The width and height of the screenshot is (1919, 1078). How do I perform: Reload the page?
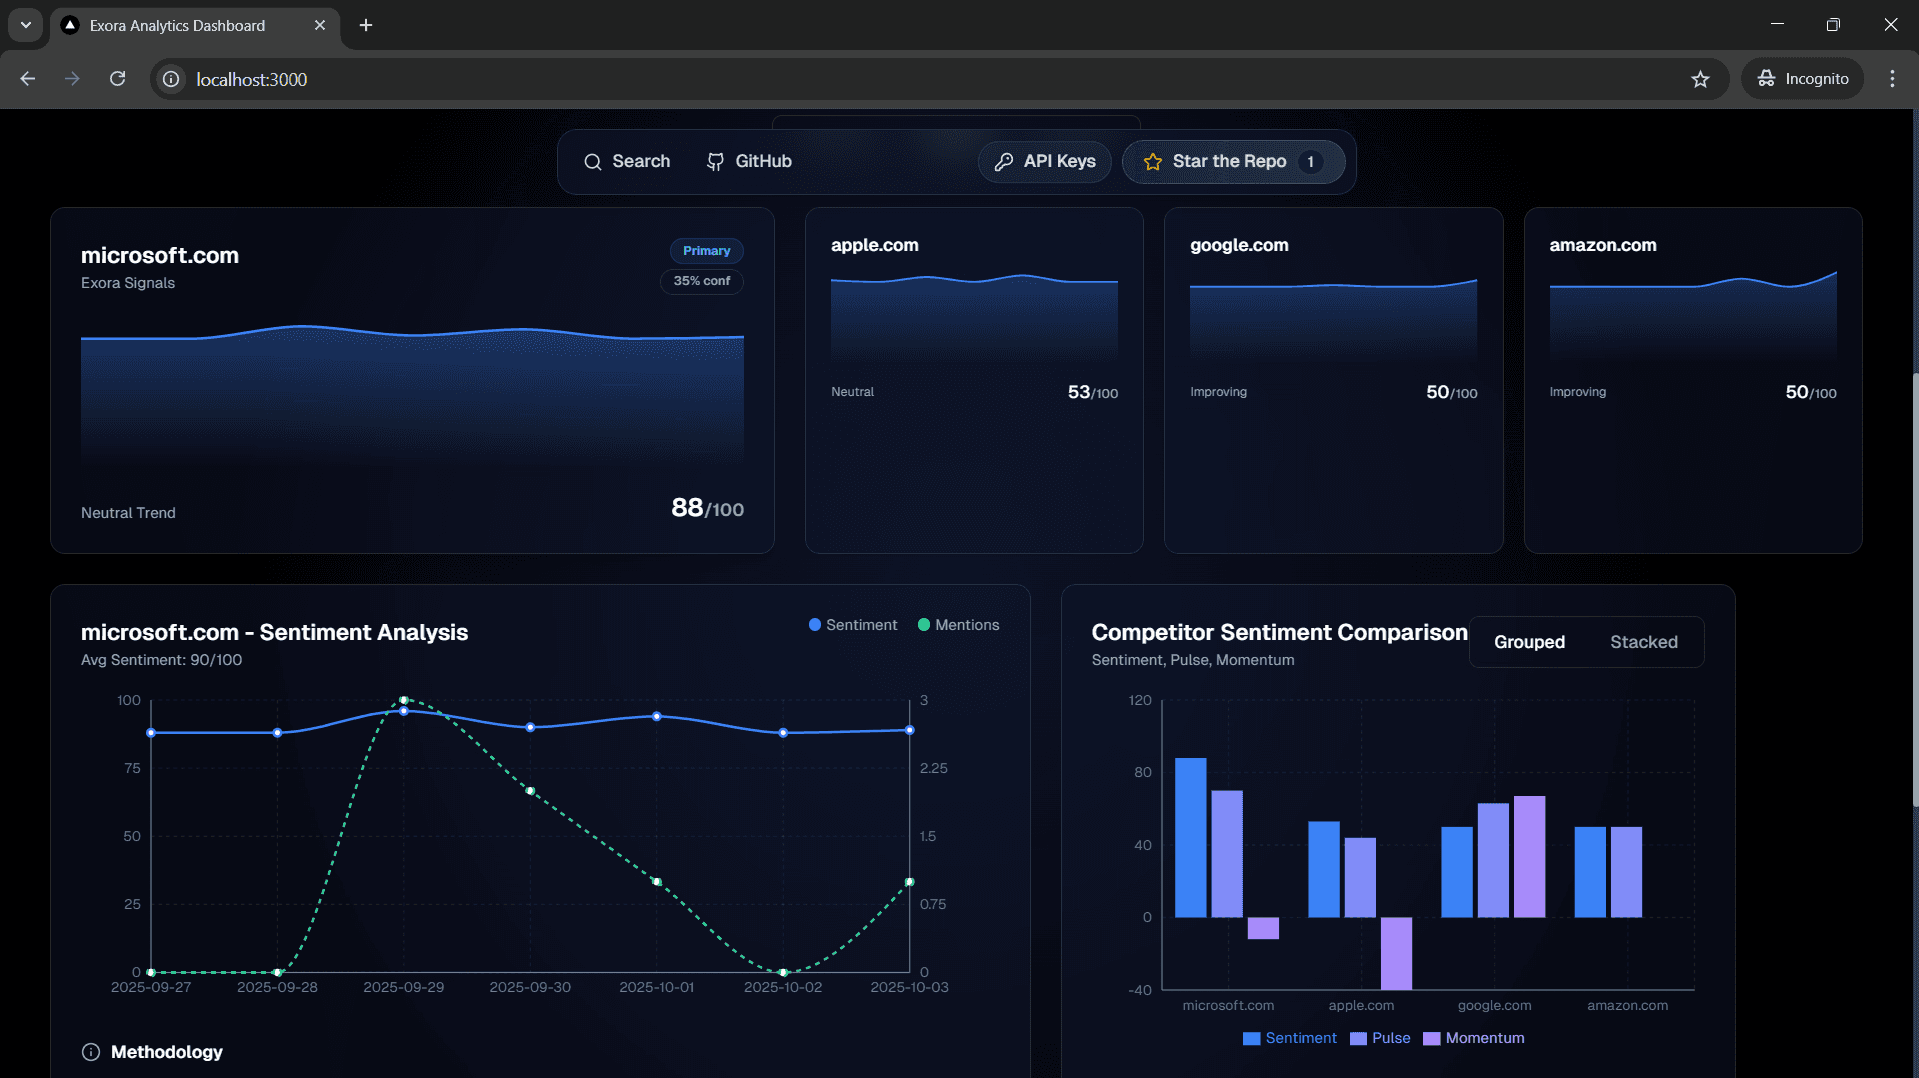117,79
